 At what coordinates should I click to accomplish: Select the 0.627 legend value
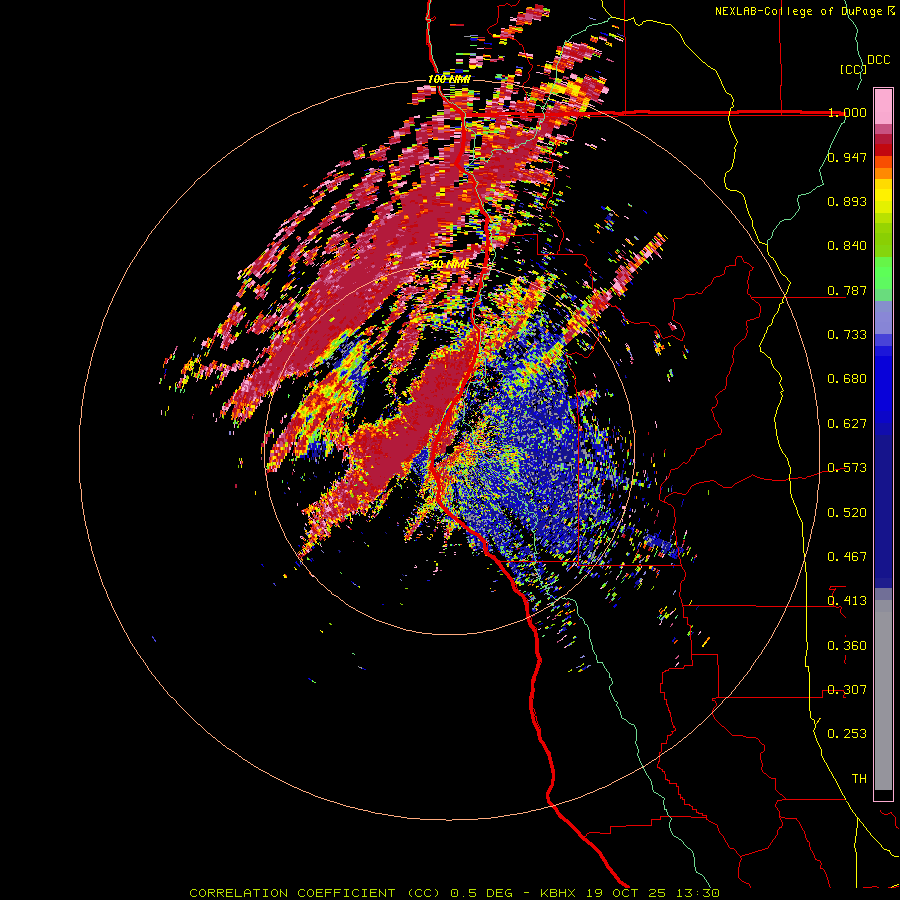pyautogui.click(x=847, y=424)
